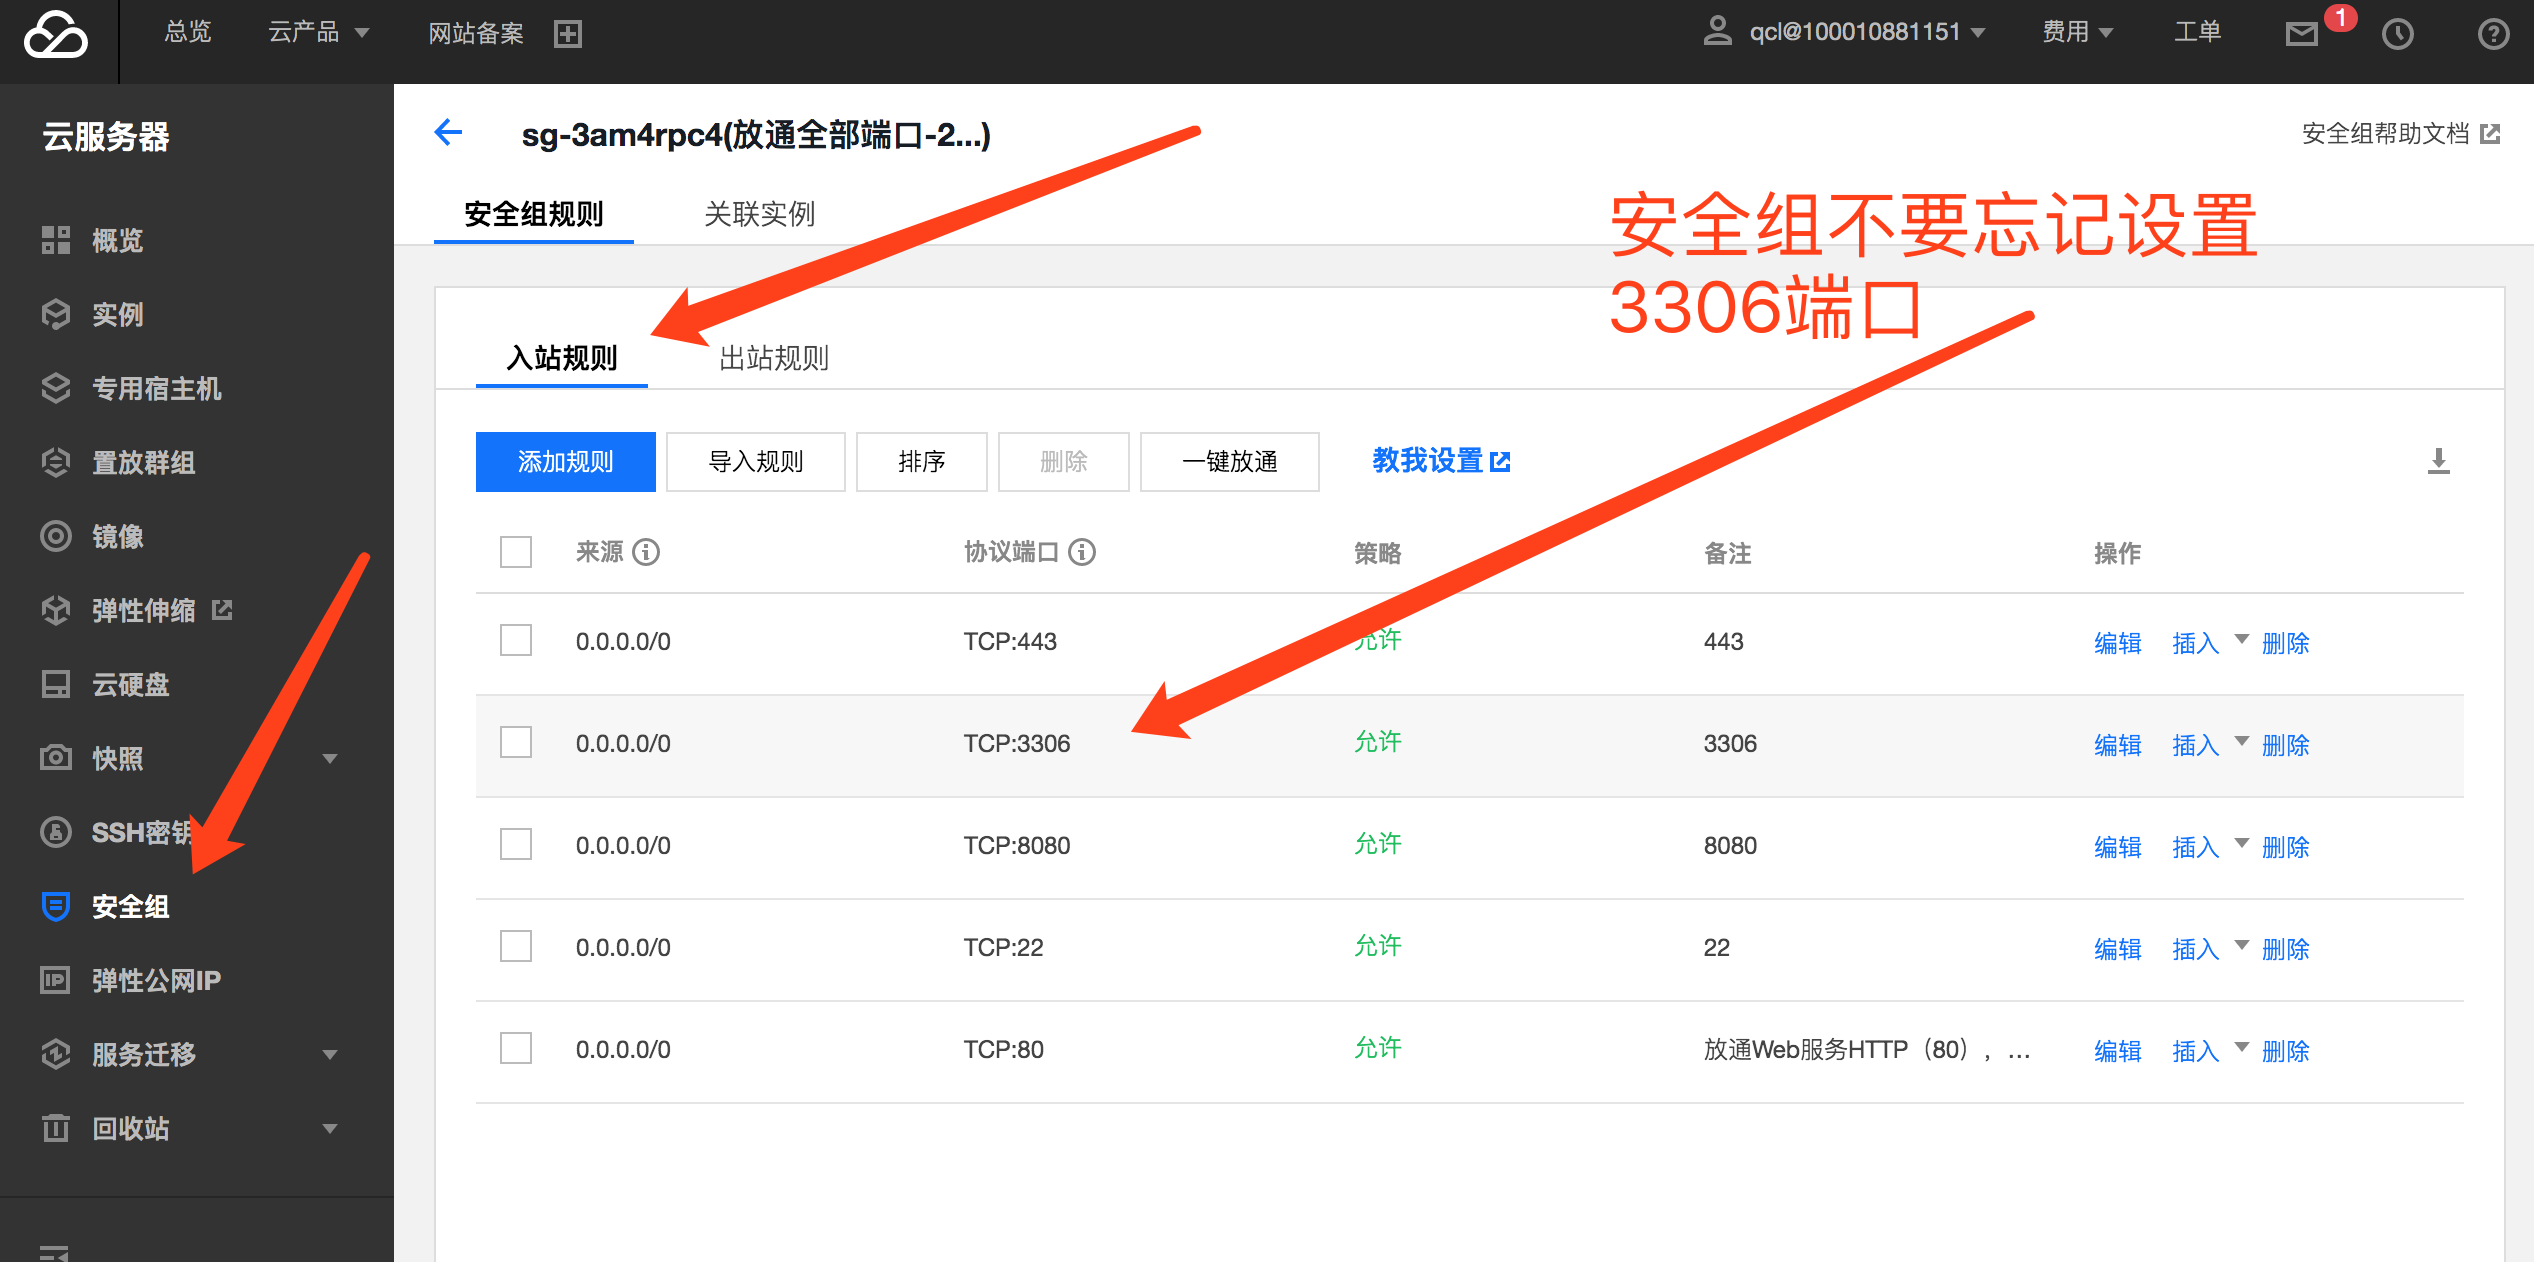The image size is (2534, 1262).
Task: Open the help question mark icon
Action: pyautogui.click(x=2492, y=35)
